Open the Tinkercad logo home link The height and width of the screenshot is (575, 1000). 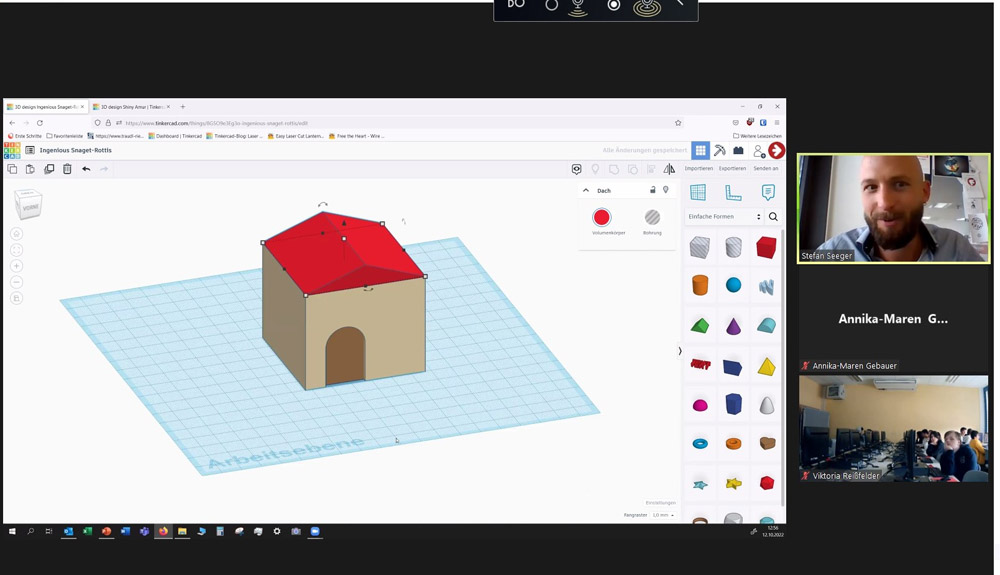[x=12, y=150]
